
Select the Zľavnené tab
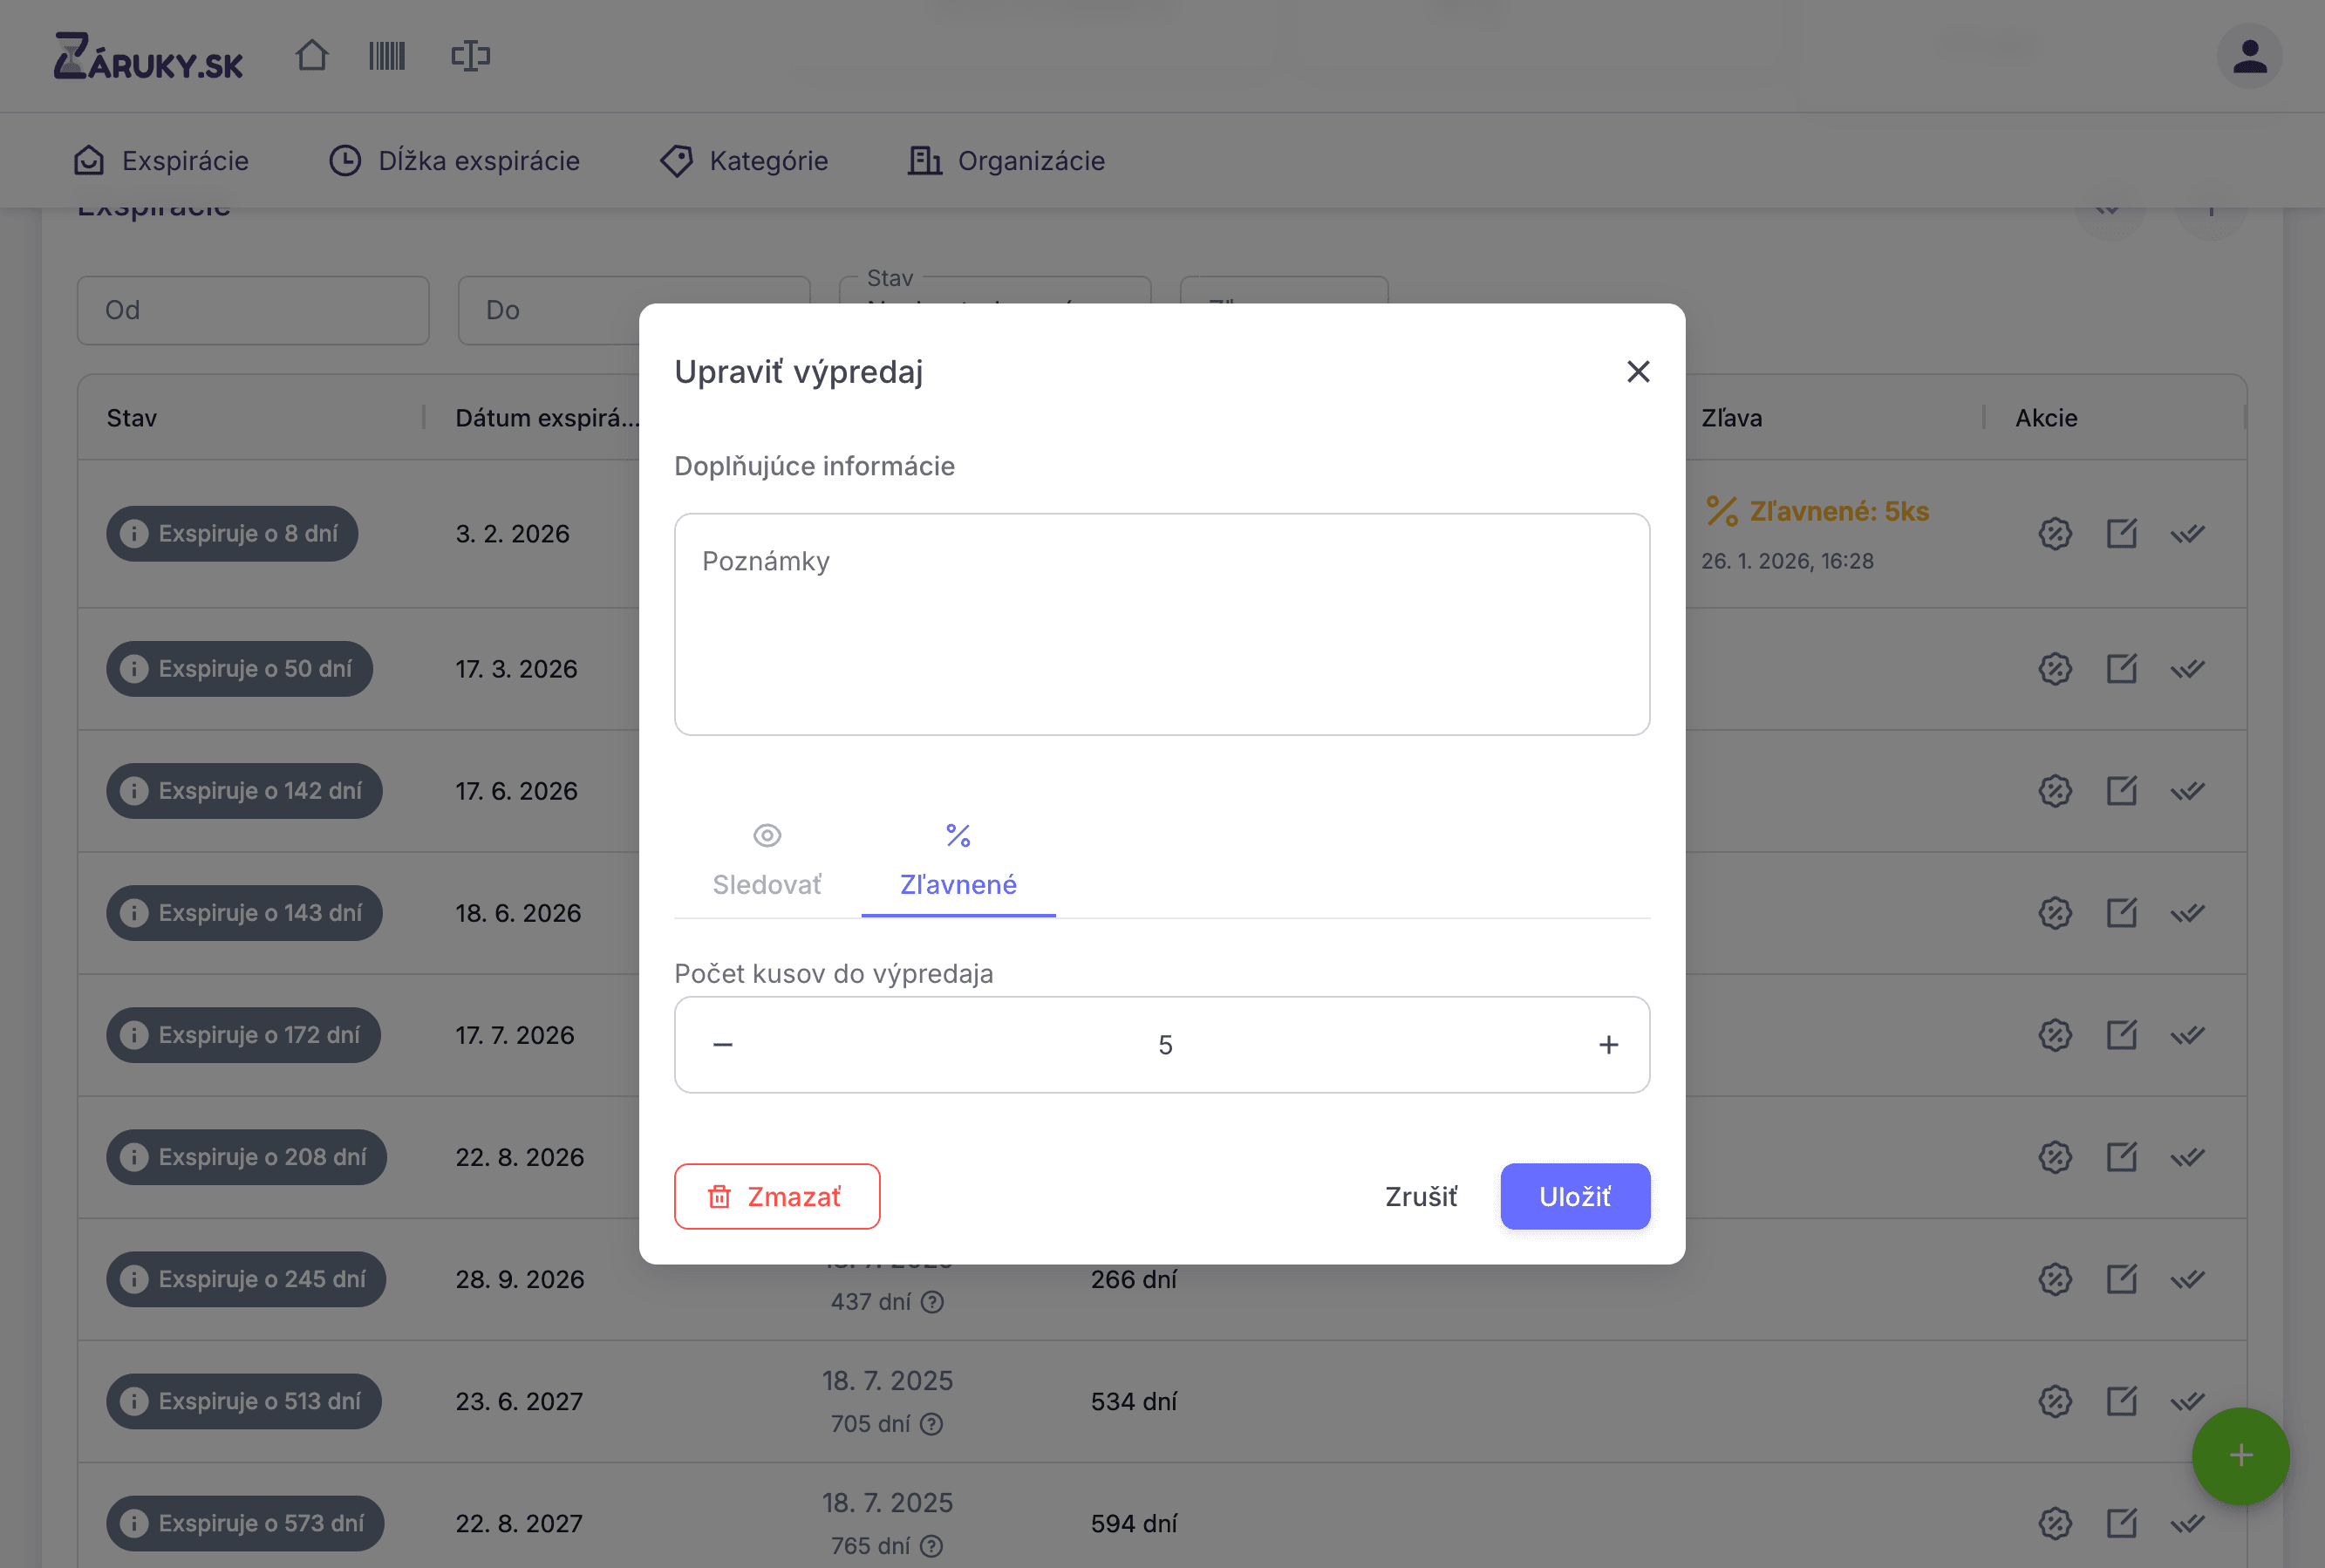(x=958, y=860)
